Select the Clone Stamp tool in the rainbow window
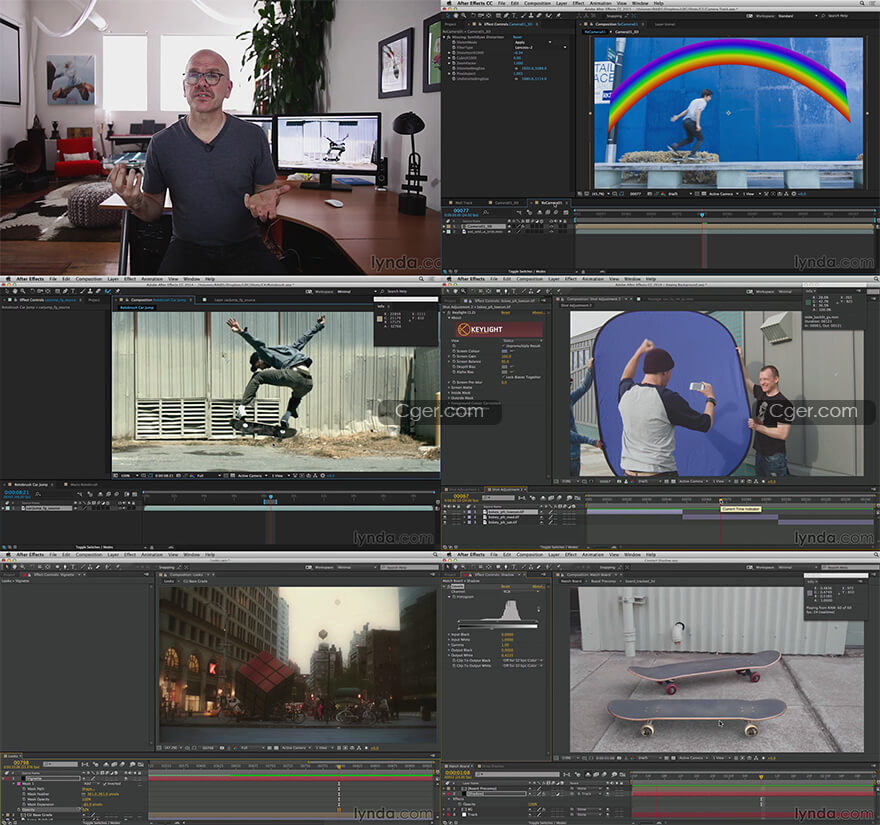Screen dimensions: 880x825 coord(531,16)
